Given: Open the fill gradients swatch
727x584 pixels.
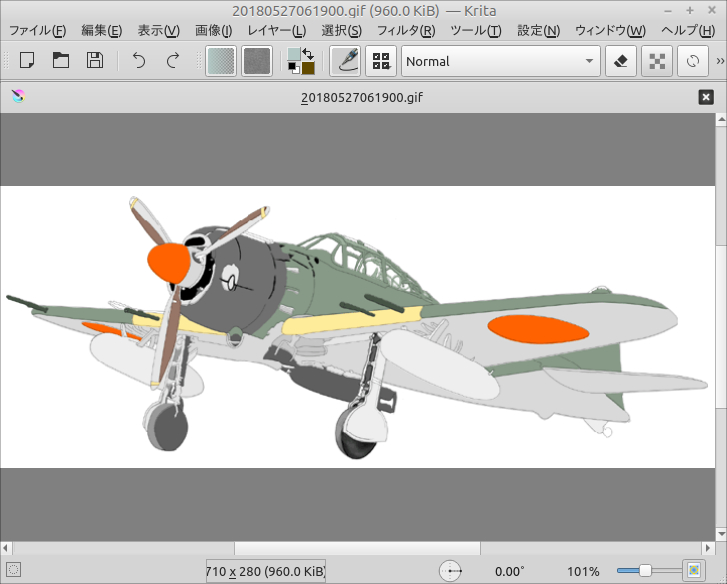Looking at the screenshot, I should pos(221,61).
